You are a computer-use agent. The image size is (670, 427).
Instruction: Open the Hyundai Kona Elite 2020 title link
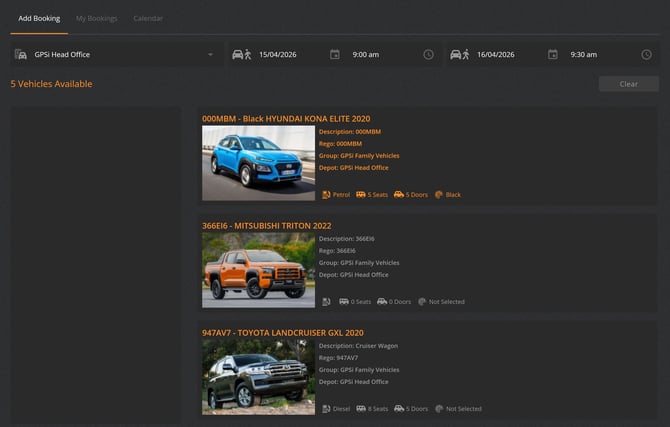(286, 119)
